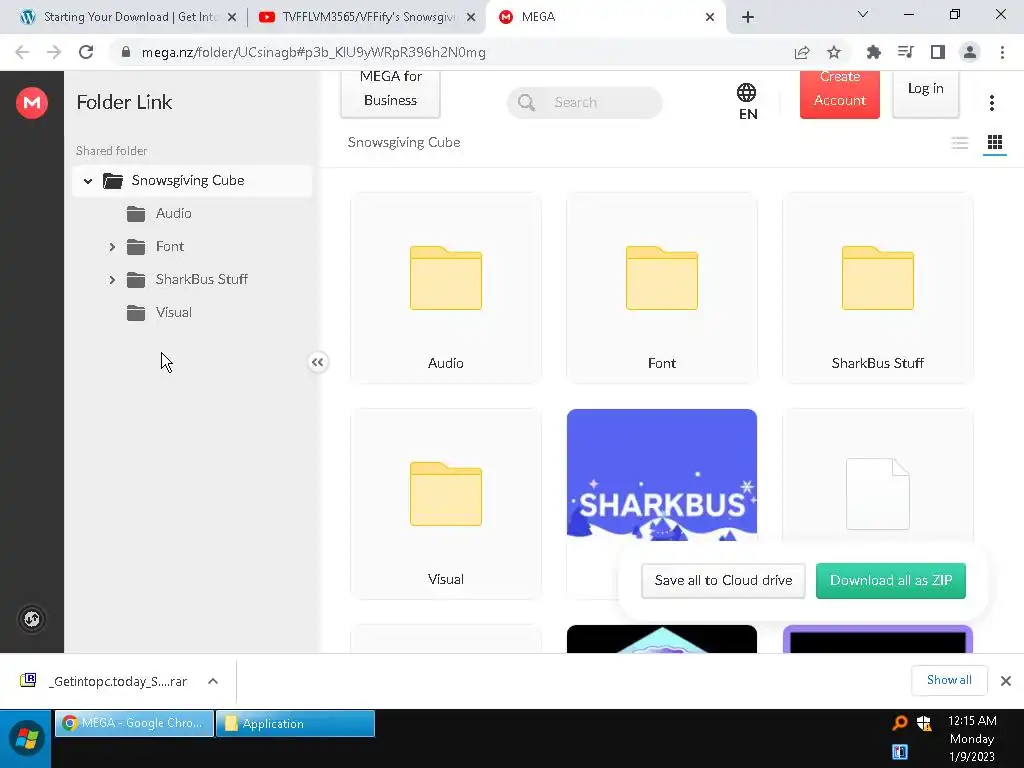The height and width of the screenshot is (768, 1024).
Task: Select Audio in the folder tree
Action: click(x=174, y=214)
